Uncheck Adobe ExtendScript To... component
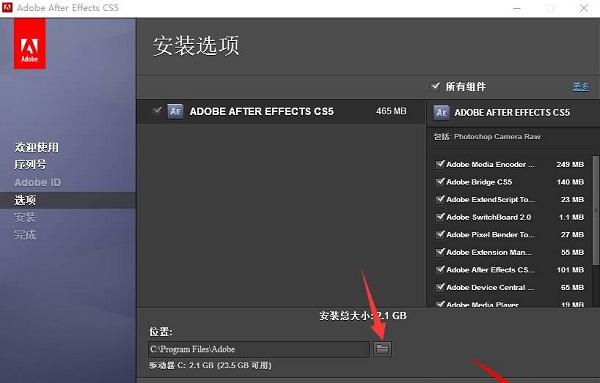This screenshot has height=383, width=600. [440, 199]
